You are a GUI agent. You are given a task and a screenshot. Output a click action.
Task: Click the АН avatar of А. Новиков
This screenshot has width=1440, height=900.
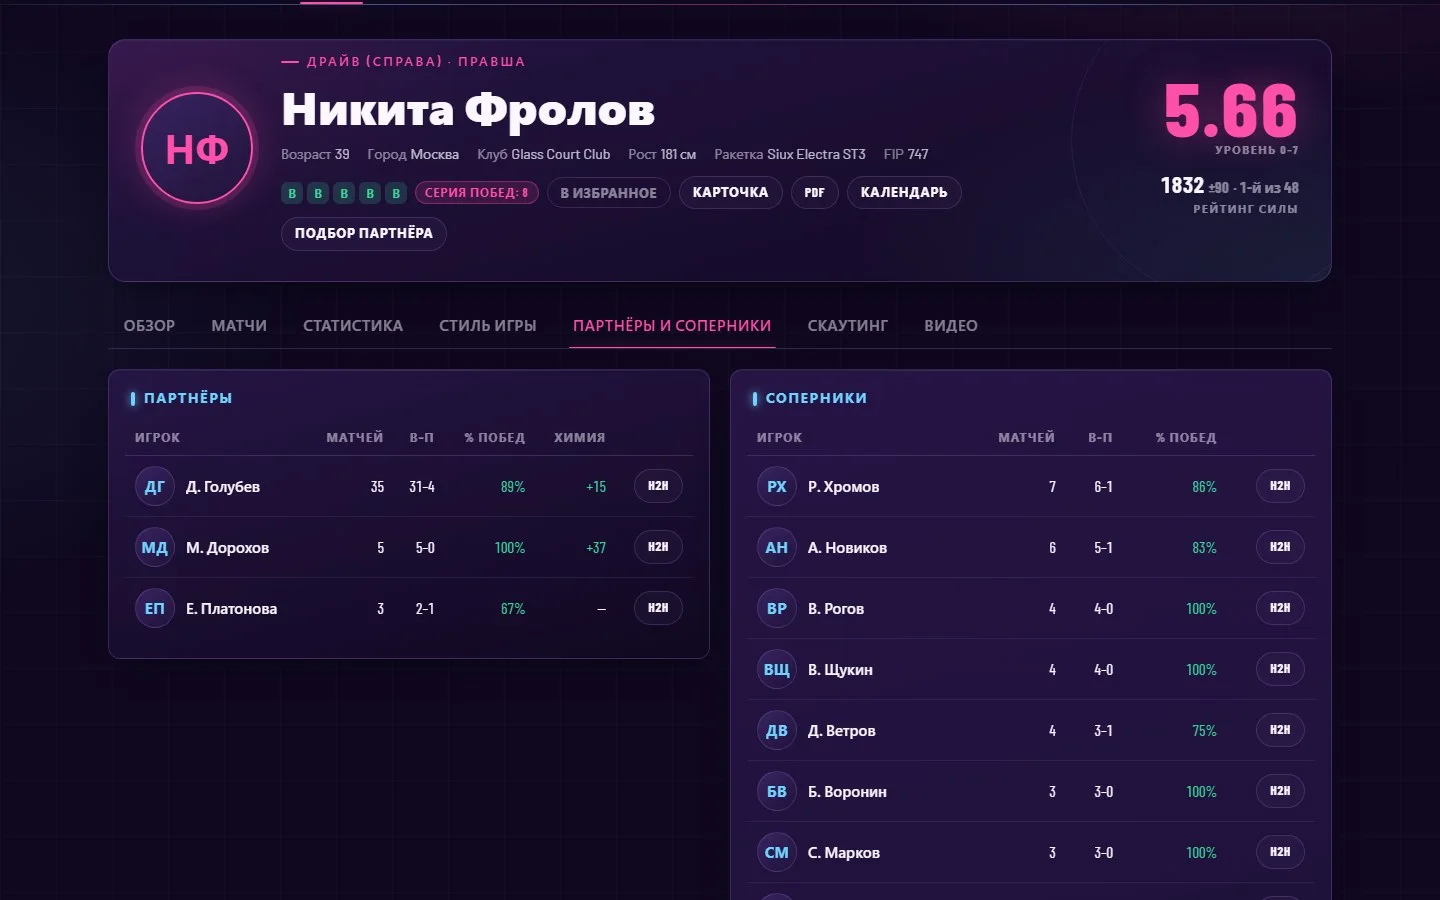pos(776,548)
